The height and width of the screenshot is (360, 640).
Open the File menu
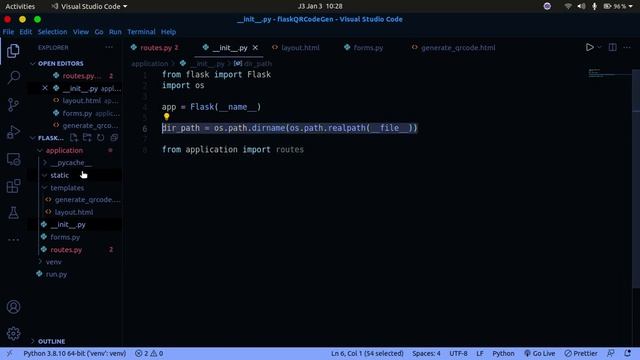[8, 32]
